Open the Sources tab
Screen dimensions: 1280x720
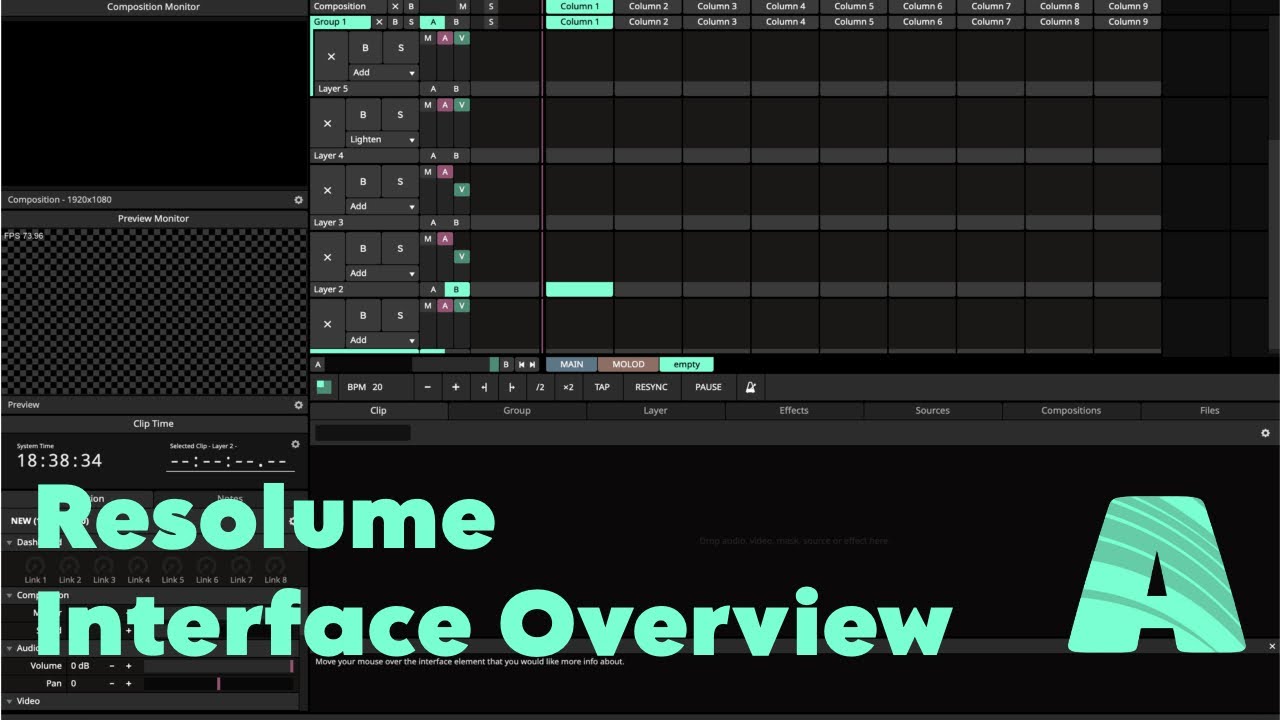click(x=932, y=411)
